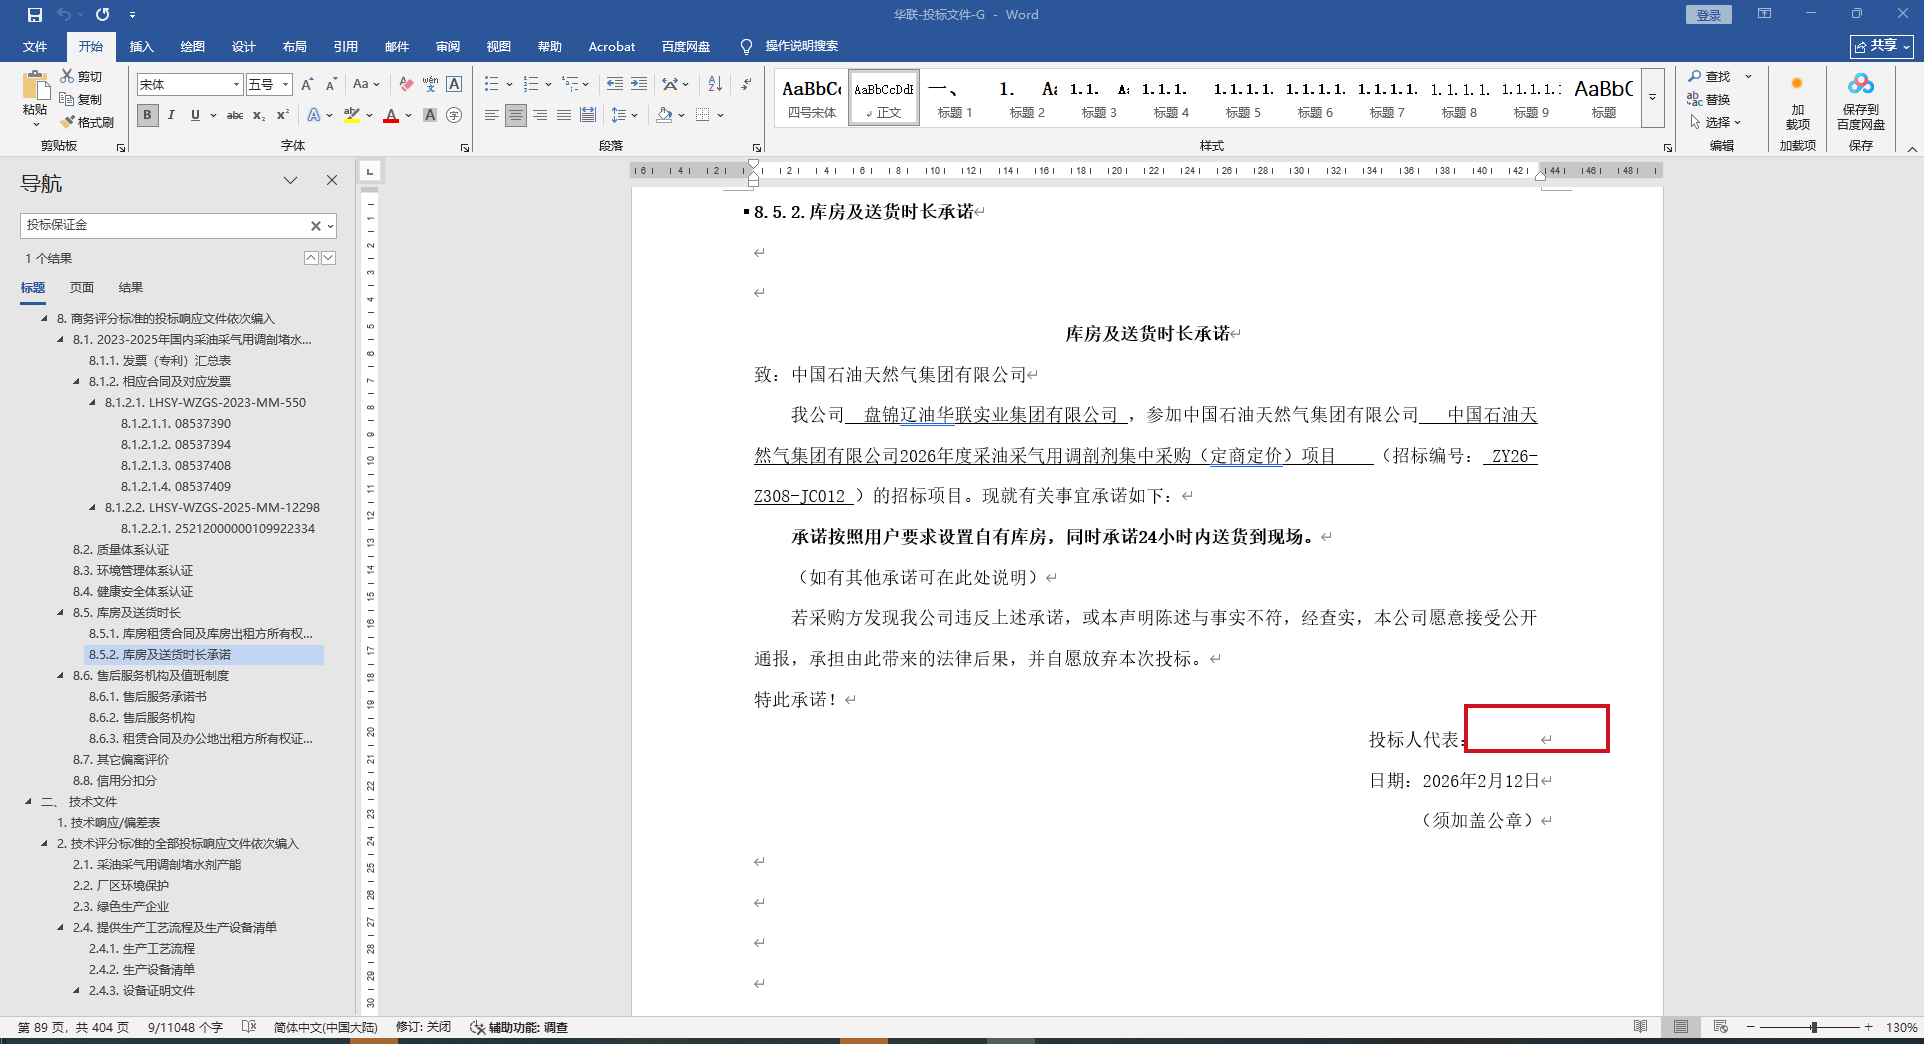
Task: Toggle italic formatting
Action: (171, 116)
